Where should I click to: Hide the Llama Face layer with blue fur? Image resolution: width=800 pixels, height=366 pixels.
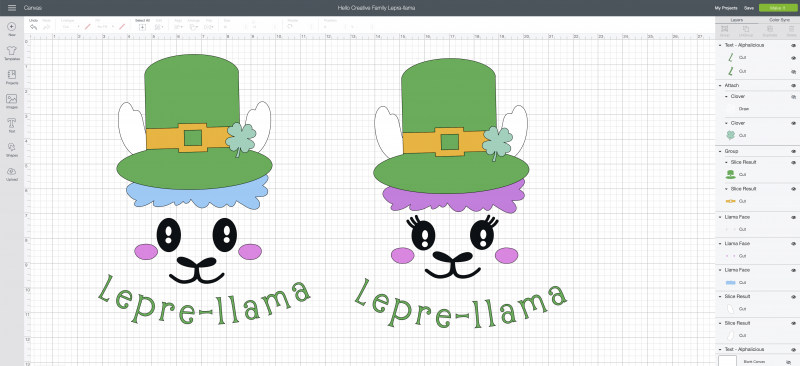tap(793, 270)
